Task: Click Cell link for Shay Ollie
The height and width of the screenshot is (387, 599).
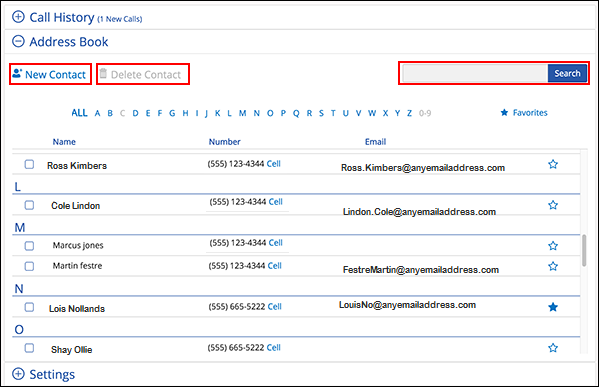Action: tap(274, 347)
